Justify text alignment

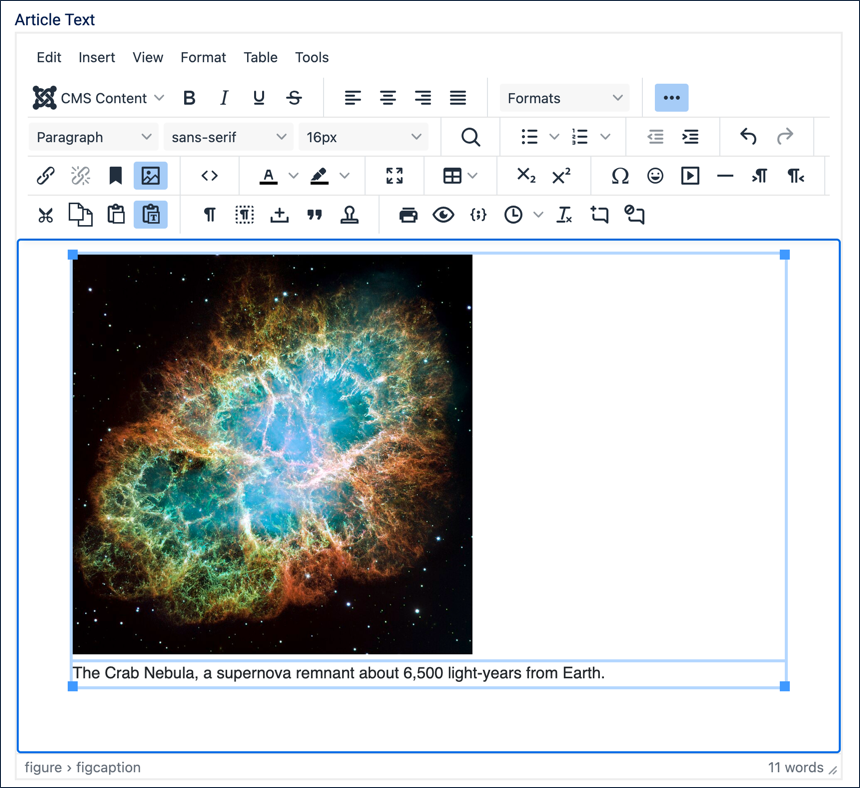(458, 98)
